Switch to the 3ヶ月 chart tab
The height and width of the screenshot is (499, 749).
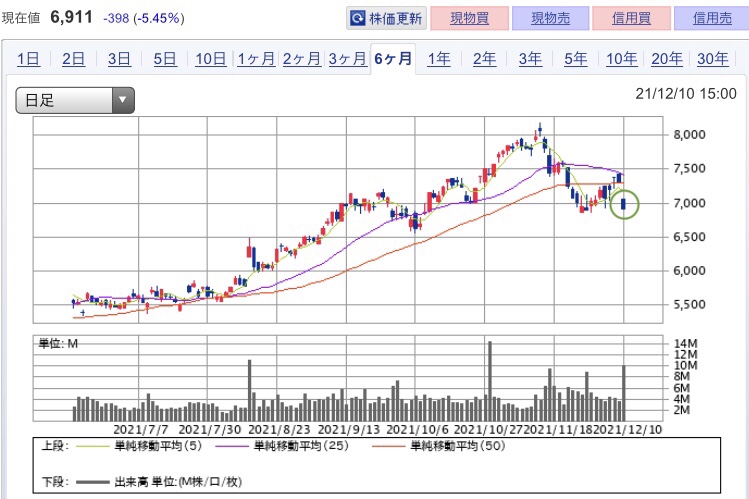coord(347,59)
